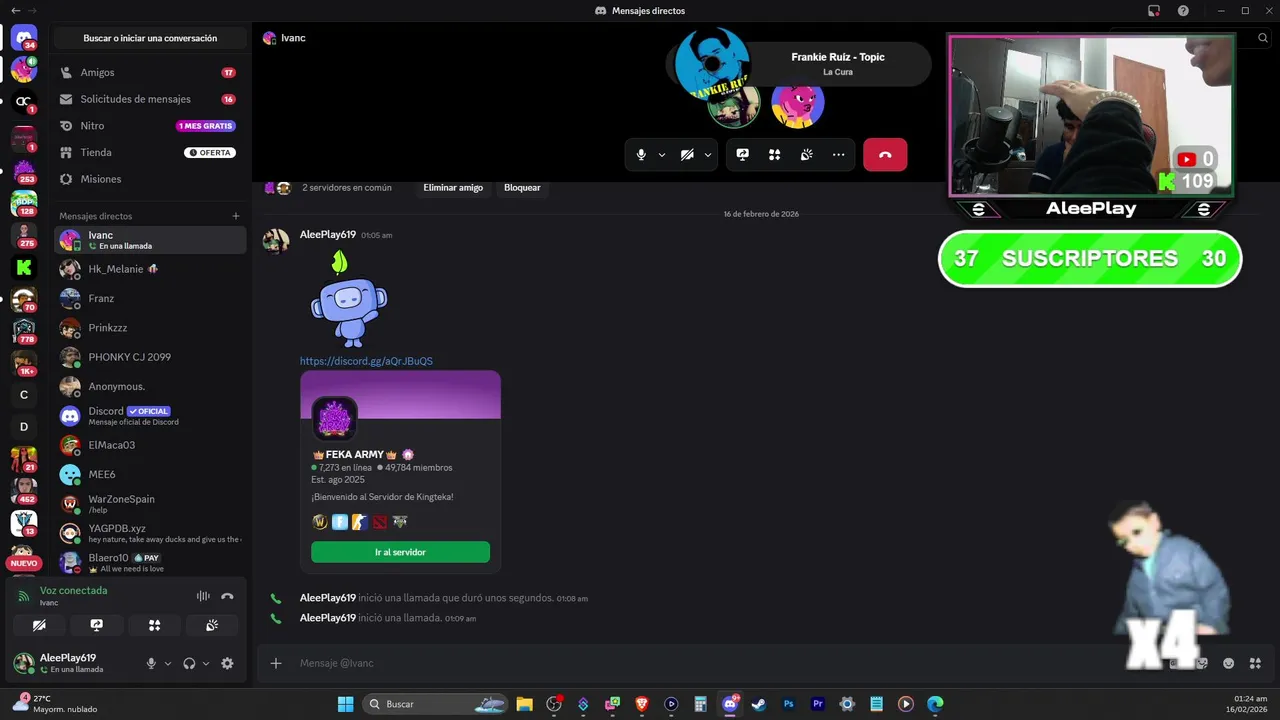Hang up the call with red button
Screen dimensions: 1280x720
click(885, 155)
